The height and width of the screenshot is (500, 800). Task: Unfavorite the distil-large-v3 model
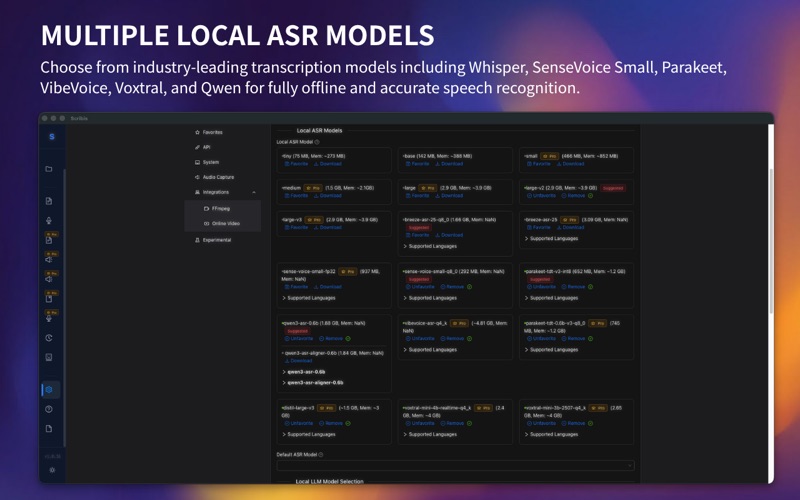click(298, 423)
